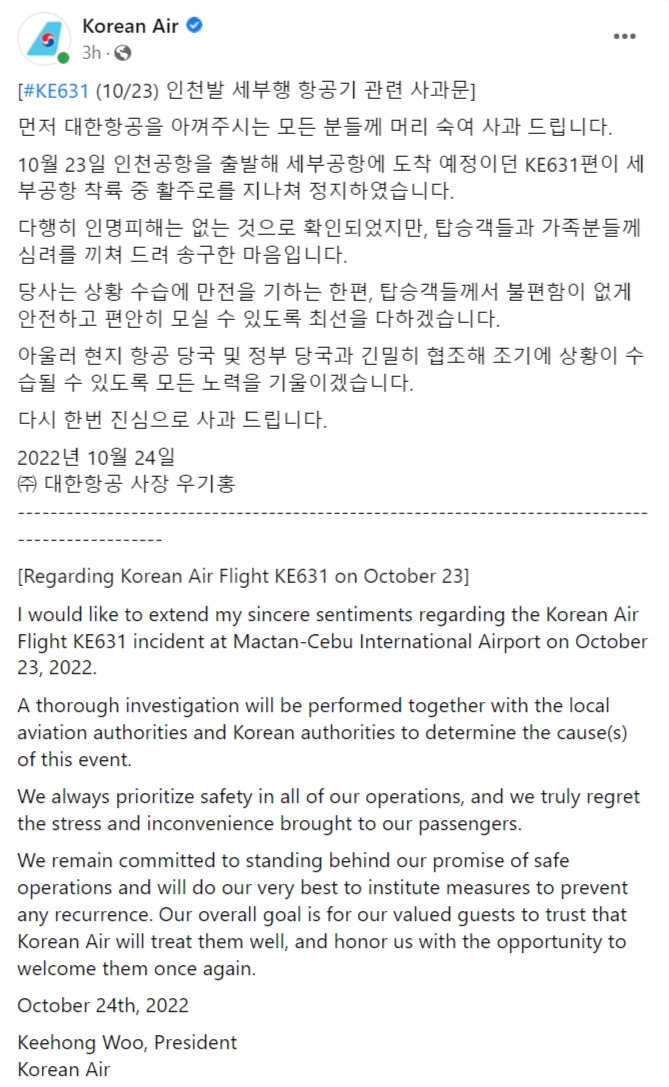Click the Korean date line '2022년 10월 24일'
This screenshot has width=669, height=1087.
(96, 457)
